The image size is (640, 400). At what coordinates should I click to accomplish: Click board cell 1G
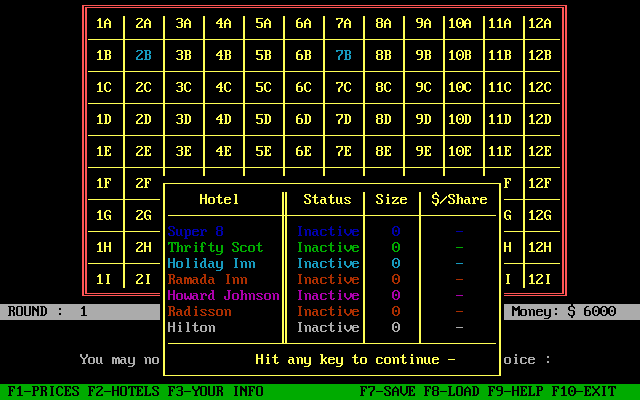click(104, 215)
